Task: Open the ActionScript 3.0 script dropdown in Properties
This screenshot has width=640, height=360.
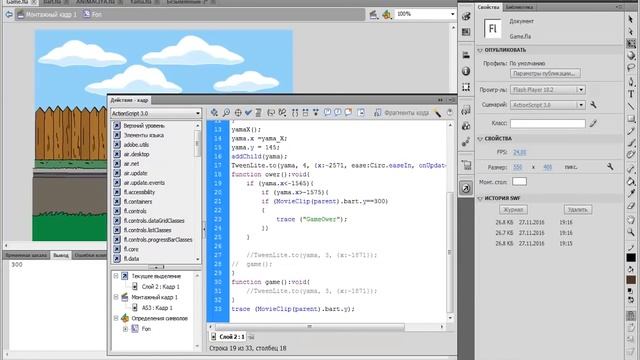Action: pyautogui.click(x=548, y=105)
